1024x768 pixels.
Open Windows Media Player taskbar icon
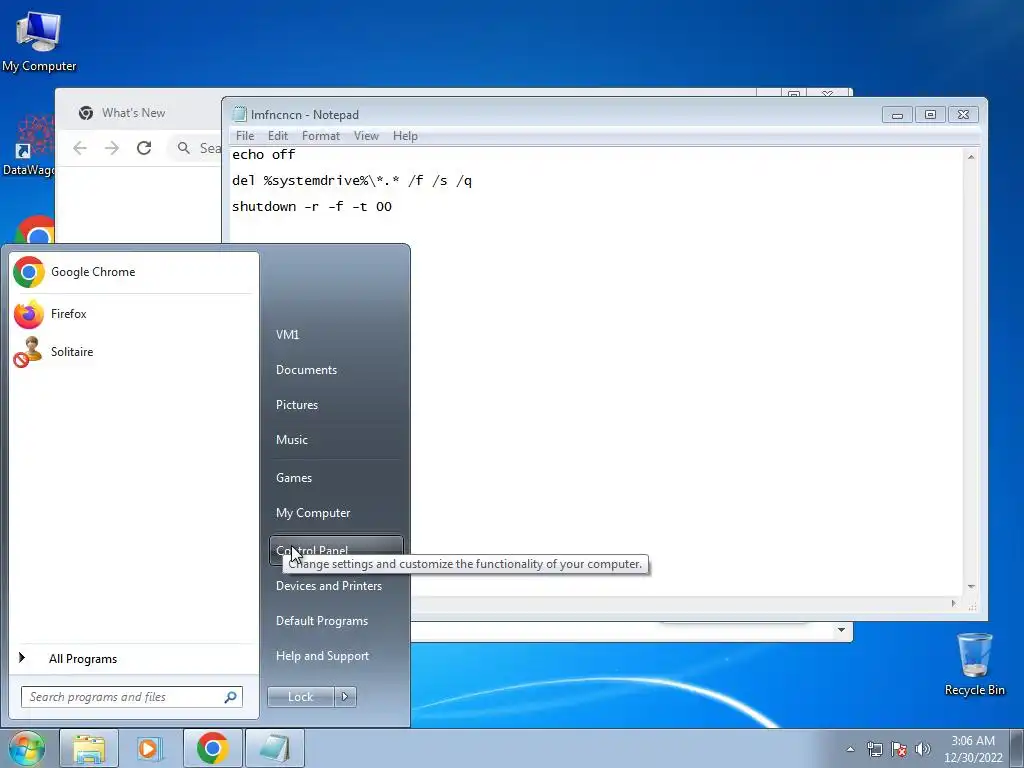(150, 748)
